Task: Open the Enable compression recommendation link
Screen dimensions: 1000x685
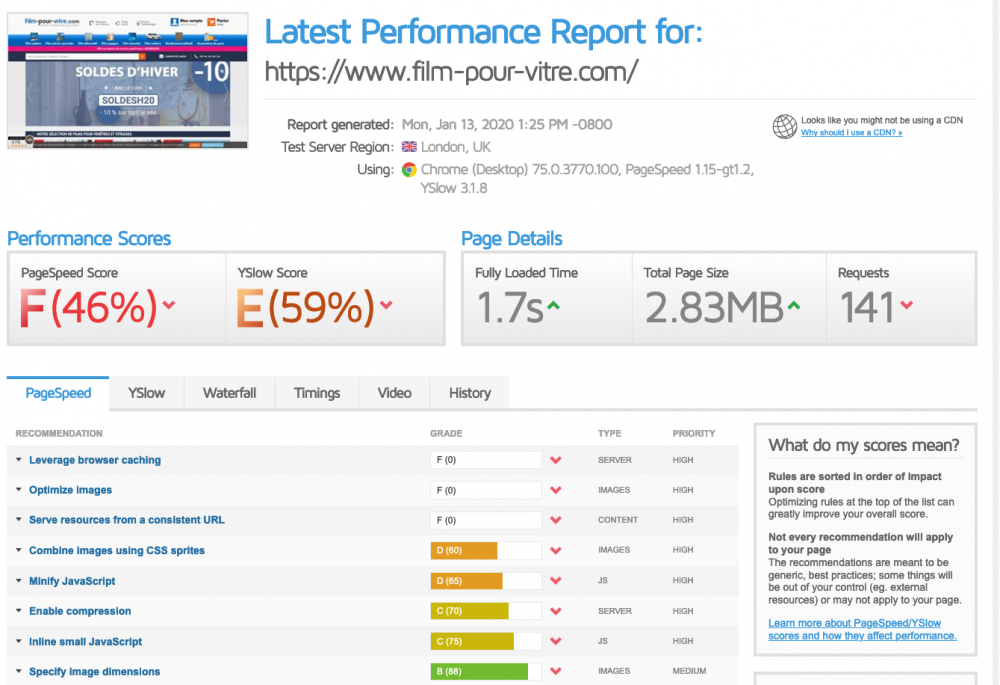Action: click(x=80, y=611)
